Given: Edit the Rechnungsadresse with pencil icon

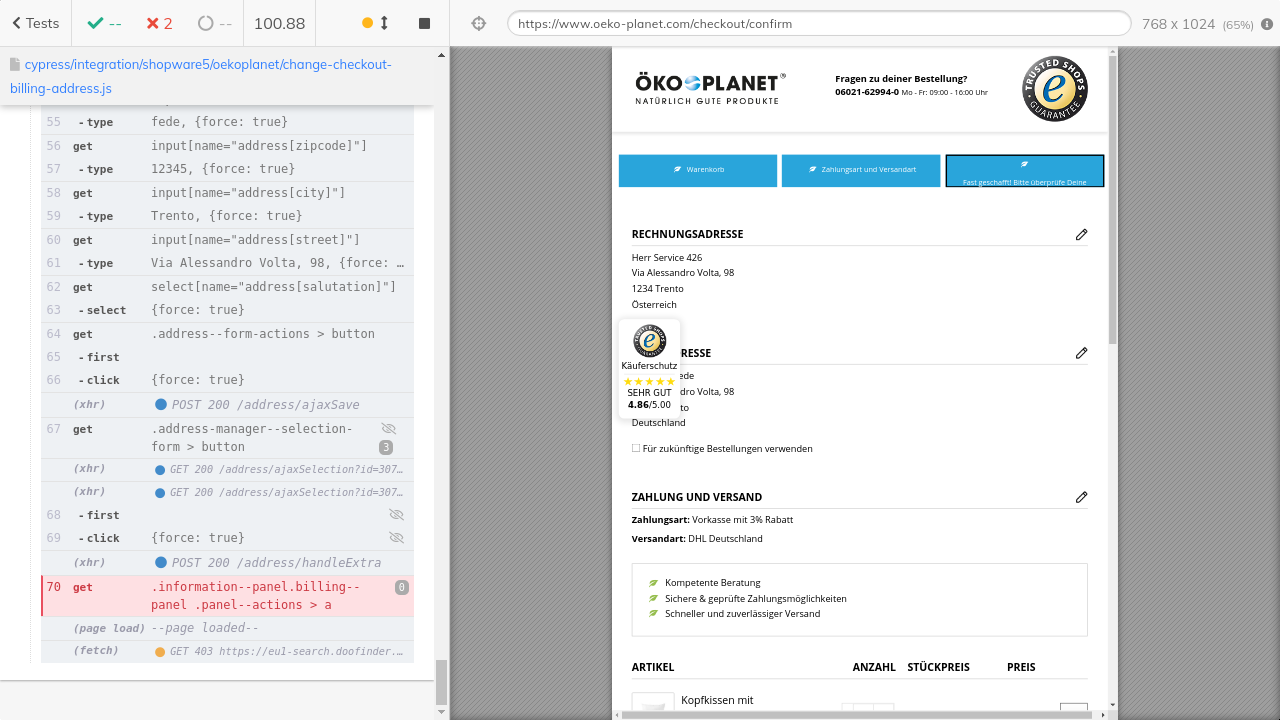Looking at the screenshot, I should [1081, 234].
